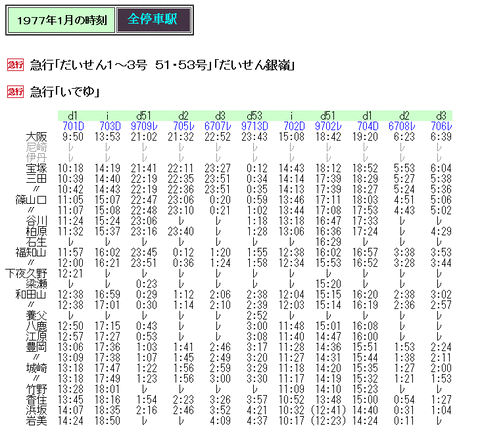Select station name 八鹿
The height and width of the screenshot is (426, 480).
click(x=36, y=326)
